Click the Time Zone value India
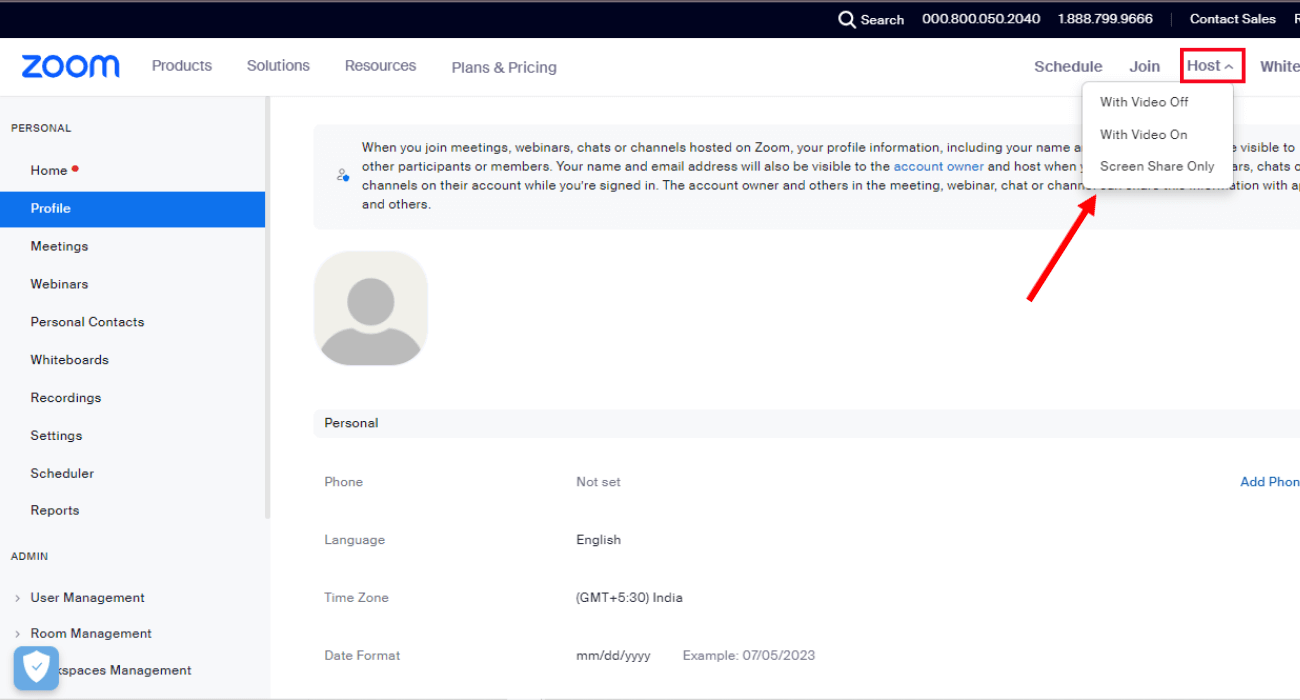This screenshot has width=1300, height=700. 629,598
